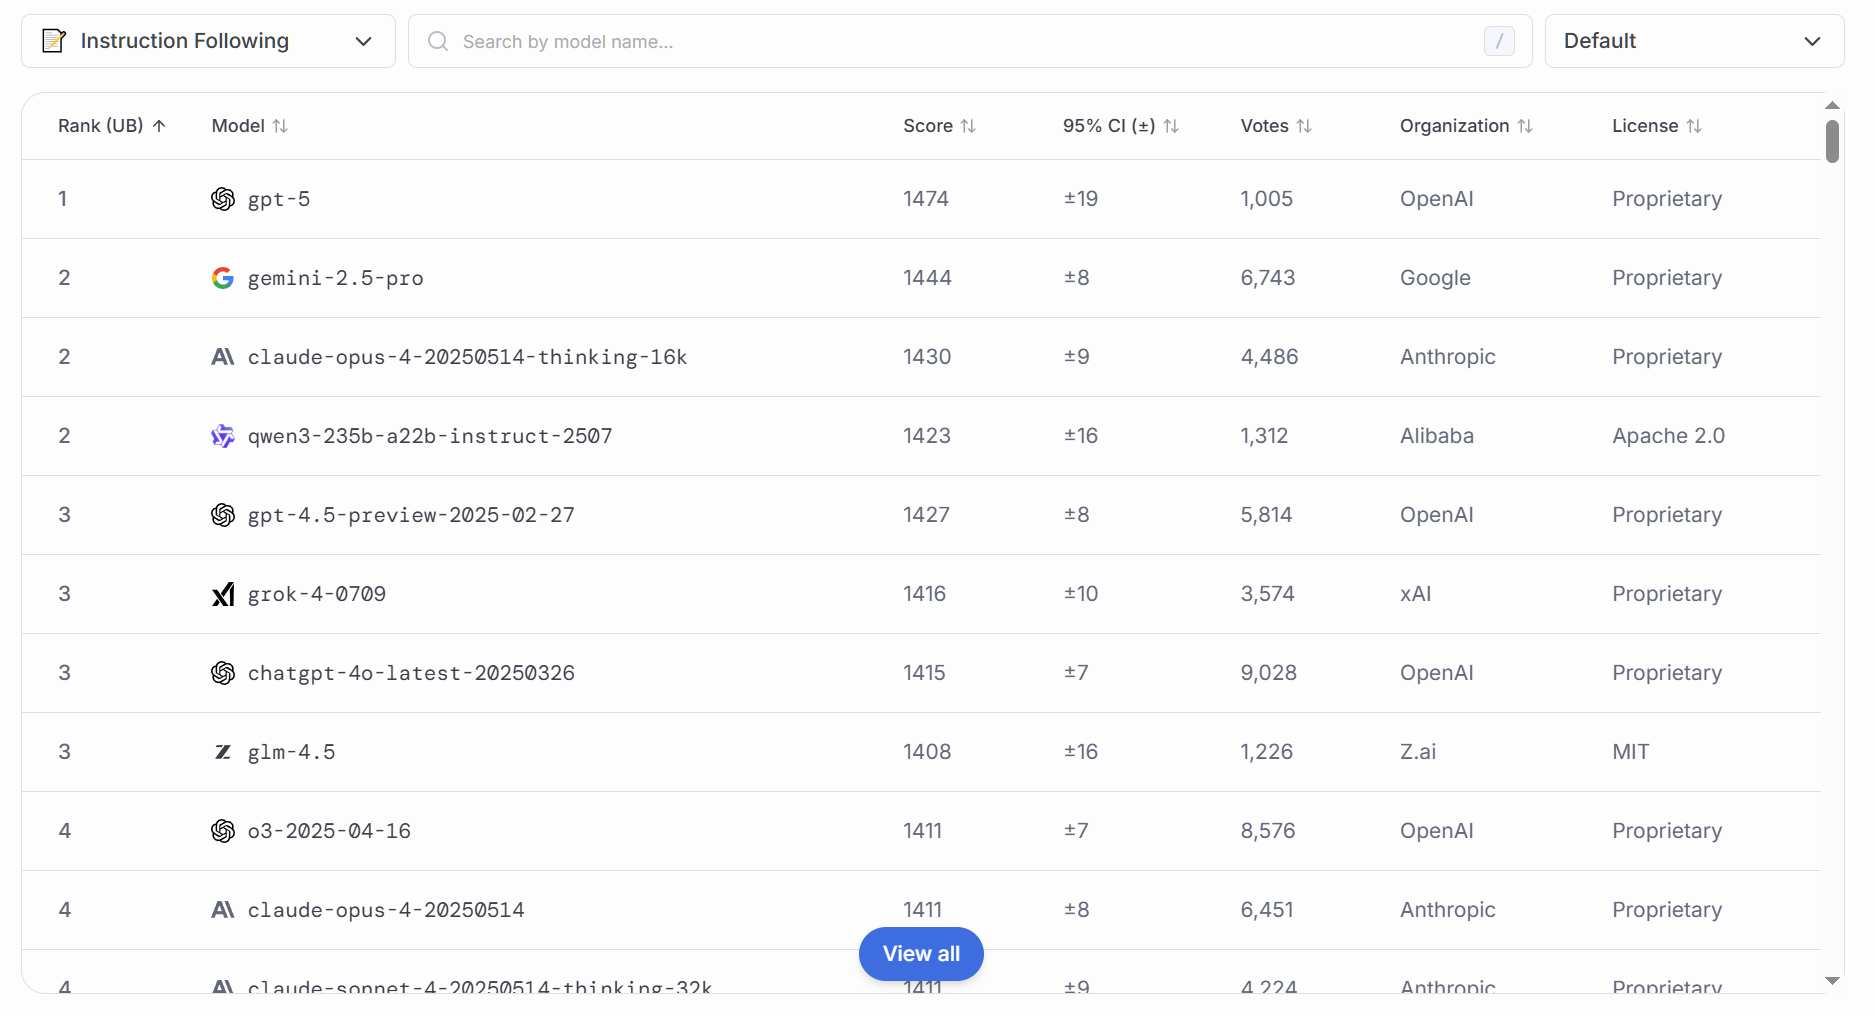
Task: Select the claude-opus-4-20250514 model name
Action: [386, 910]
